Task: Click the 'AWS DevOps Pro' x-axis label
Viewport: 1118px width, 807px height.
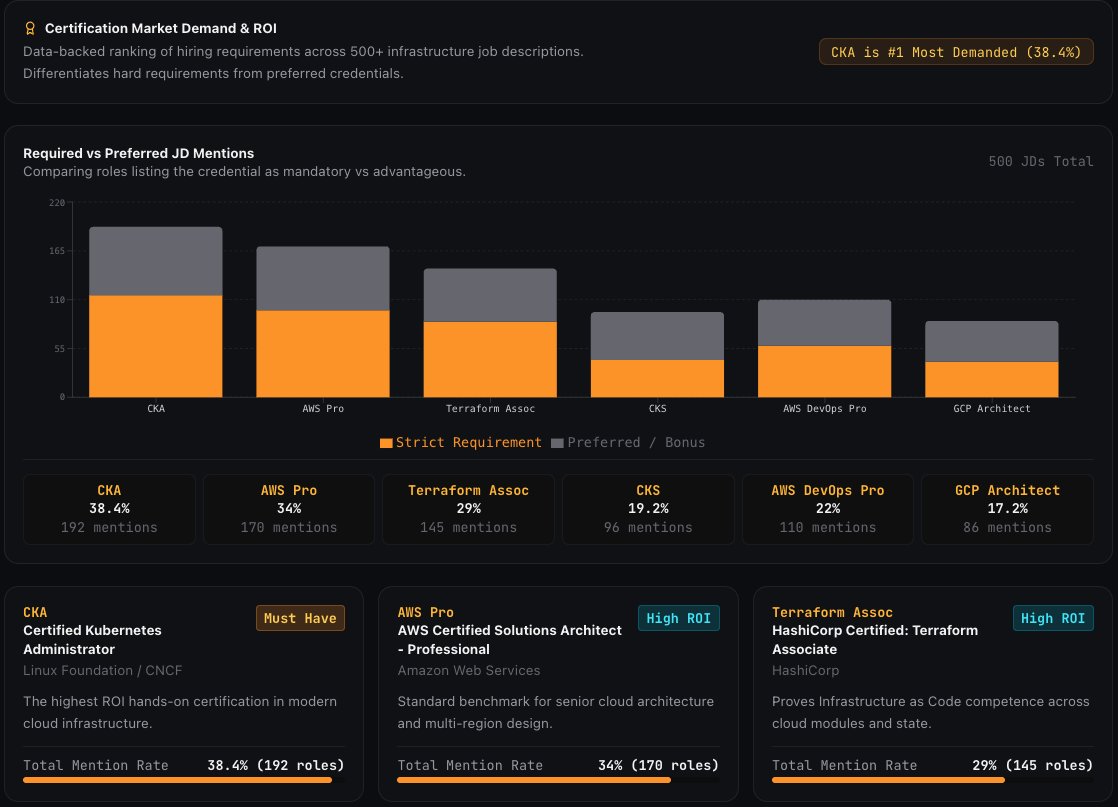Action: pyautogui.click(x=824, y=408)
